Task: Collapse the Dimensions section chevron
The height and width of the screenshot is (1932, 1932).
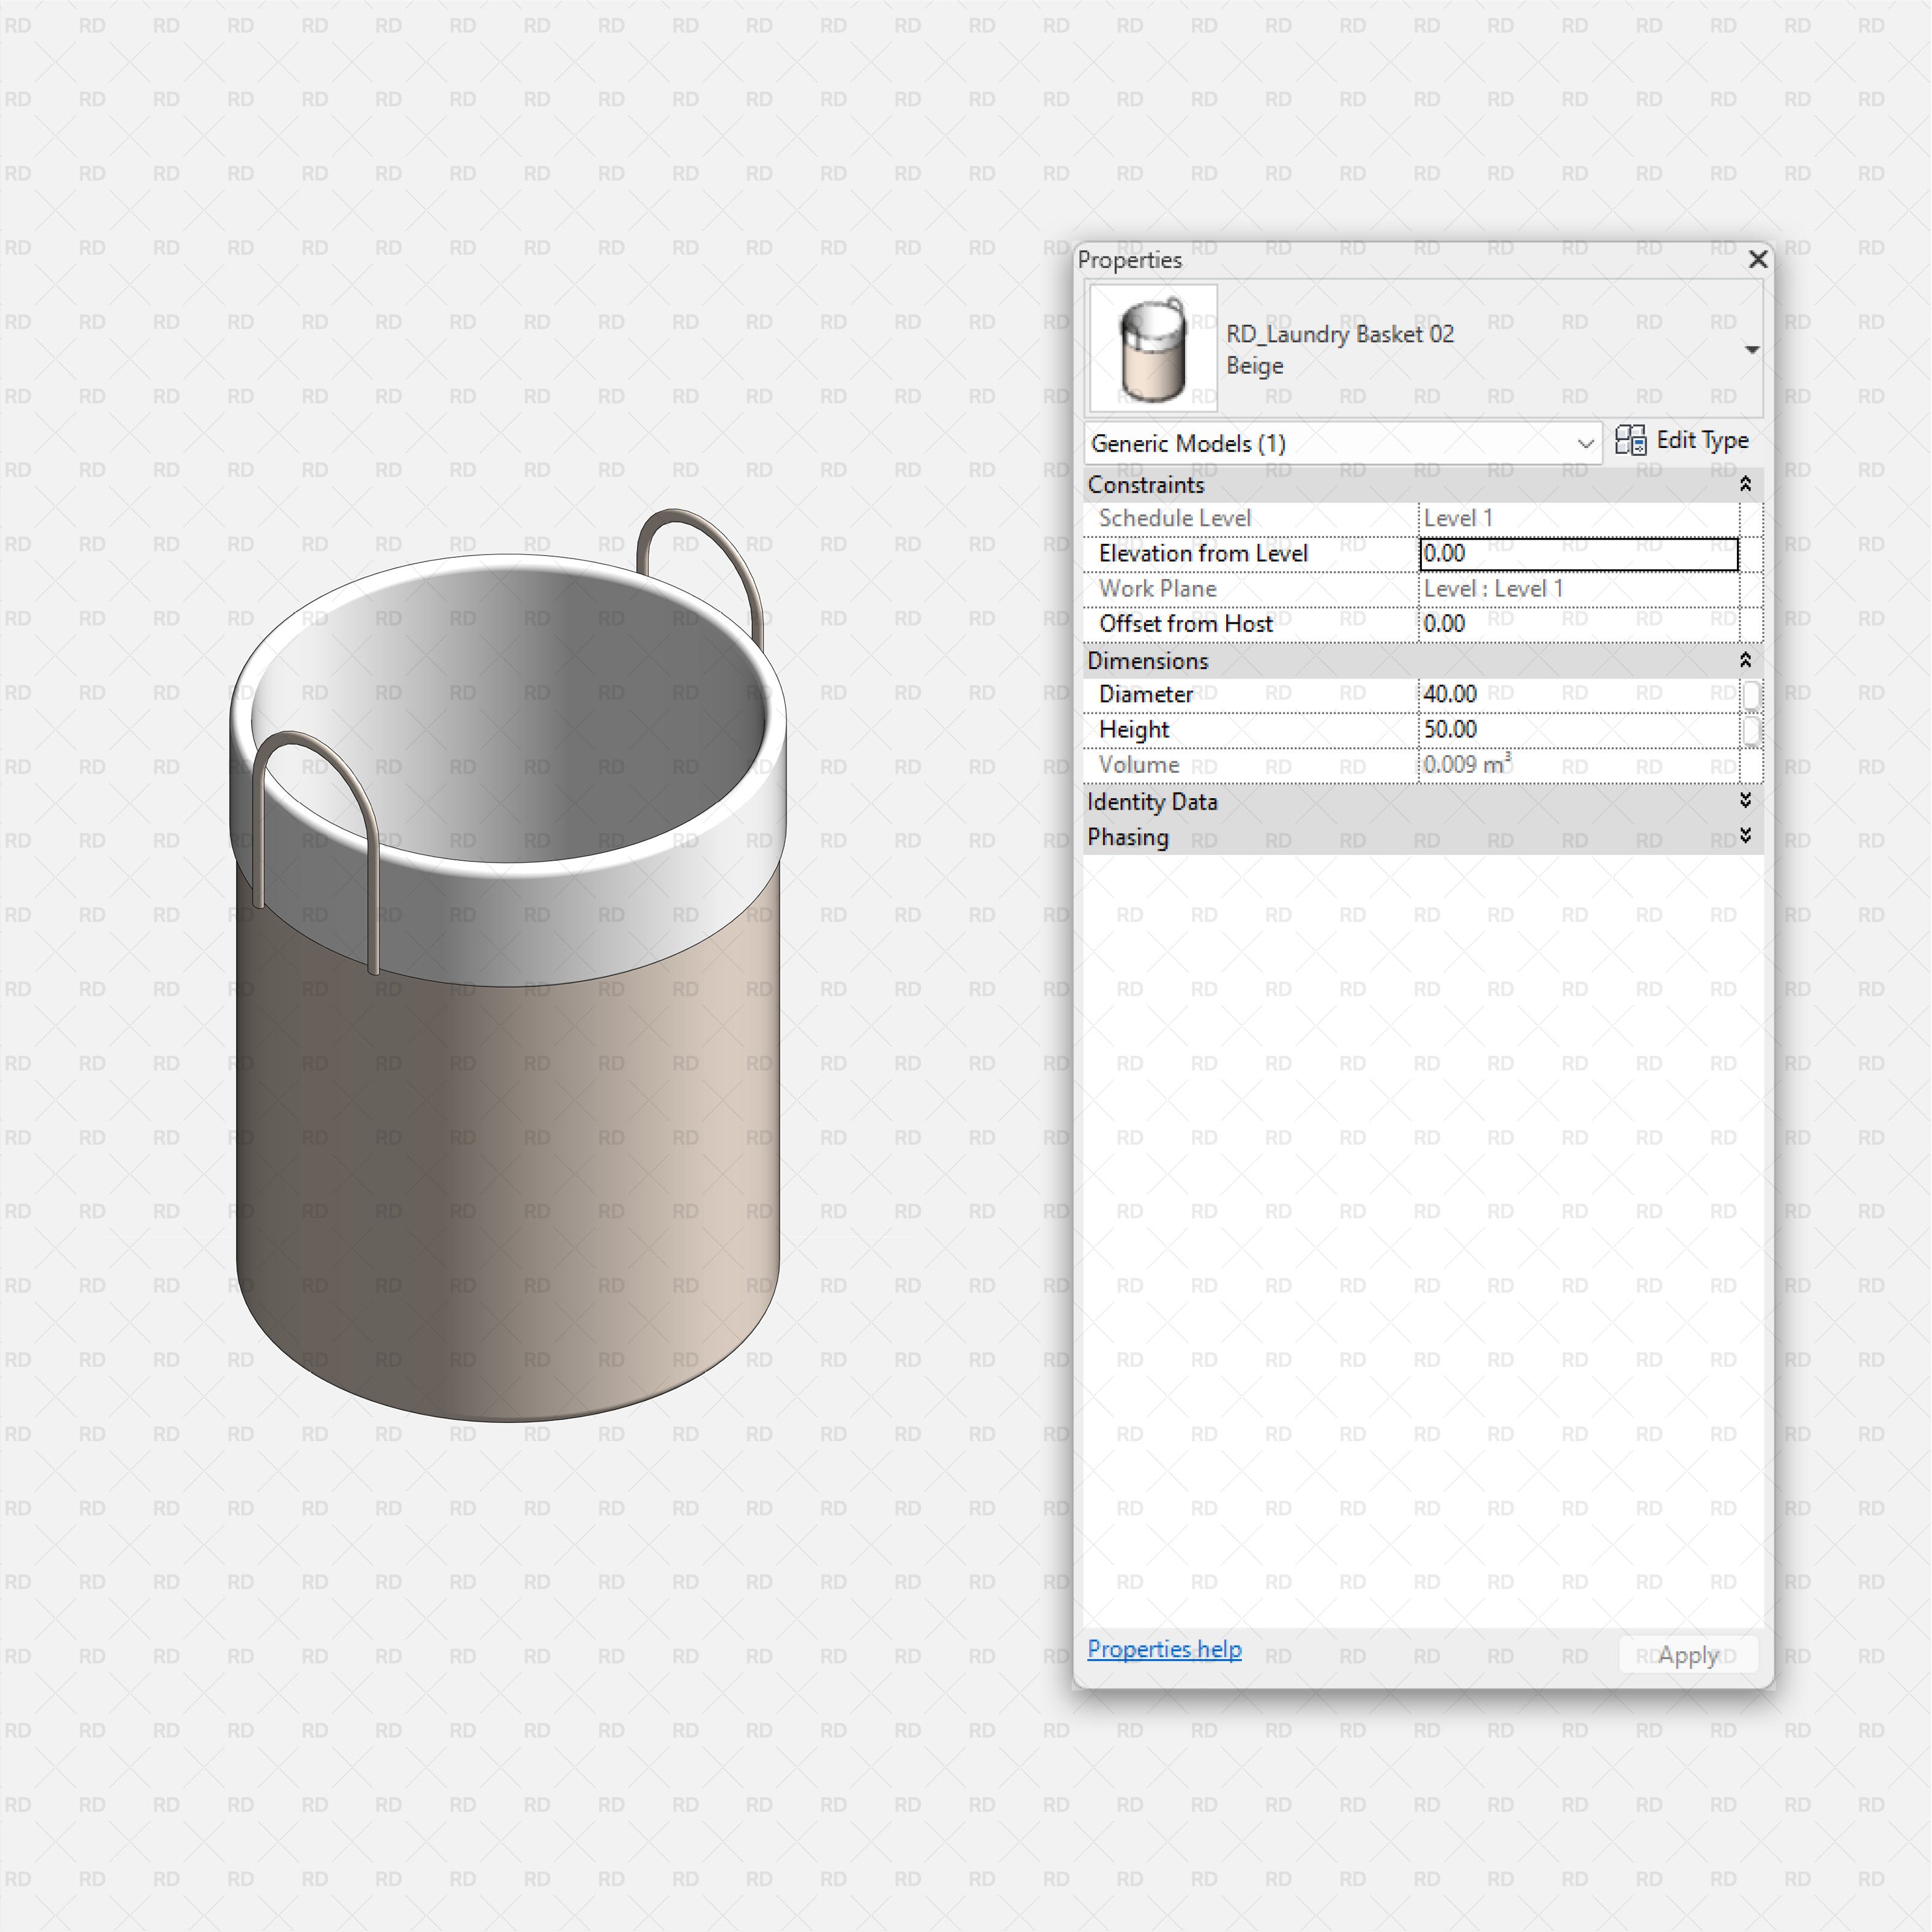Action: pyautogui.click(x=1745, y=660)
